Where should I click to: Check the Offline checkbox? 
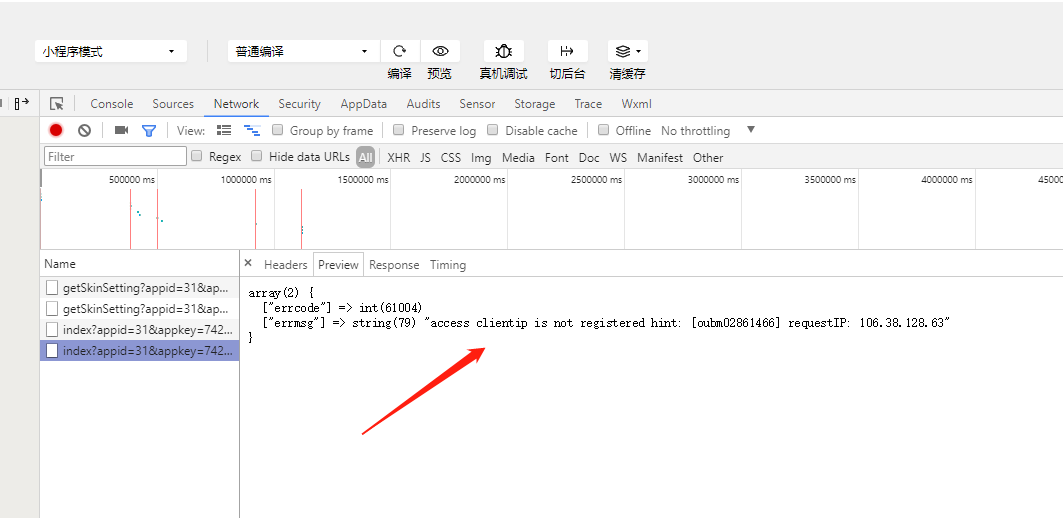(x=603, y=130)
